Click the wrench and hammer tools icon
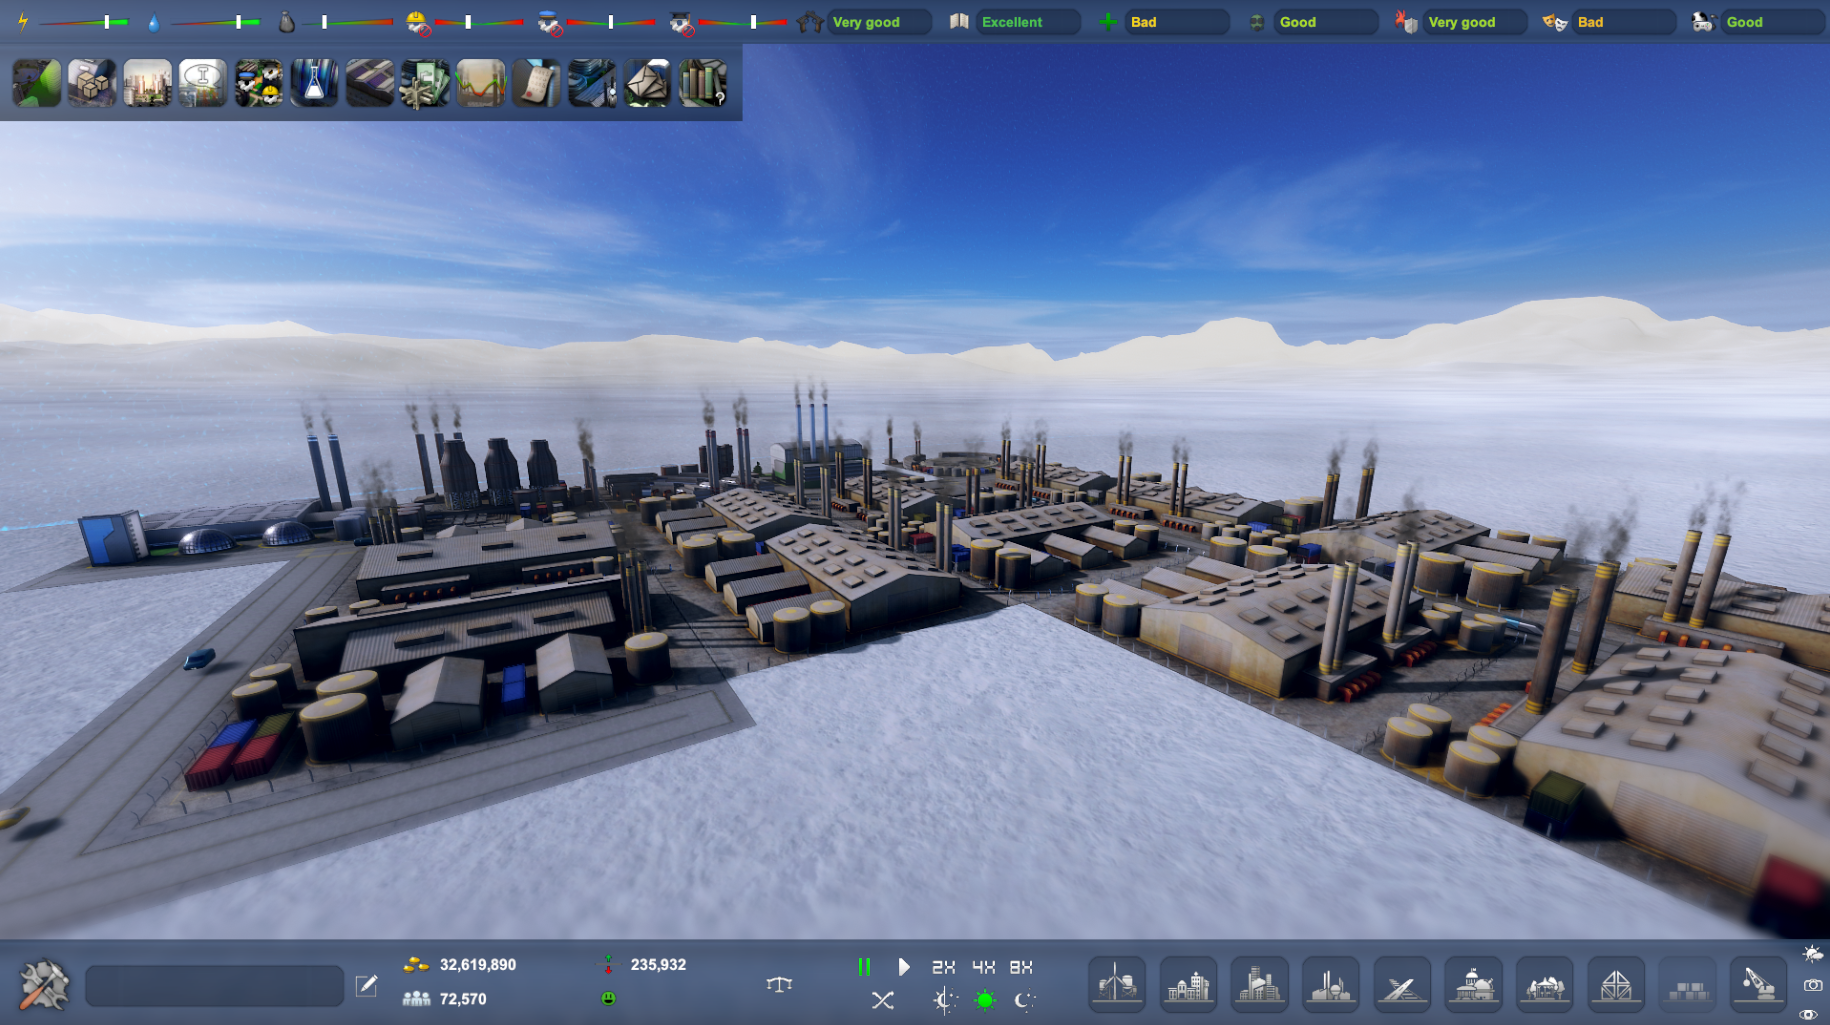1830x1025 pixels. [44, 984]
